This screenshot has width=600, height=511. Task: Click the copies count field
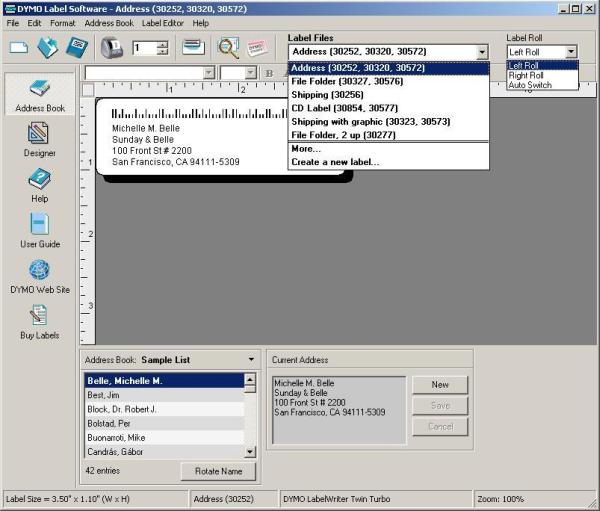145,48
